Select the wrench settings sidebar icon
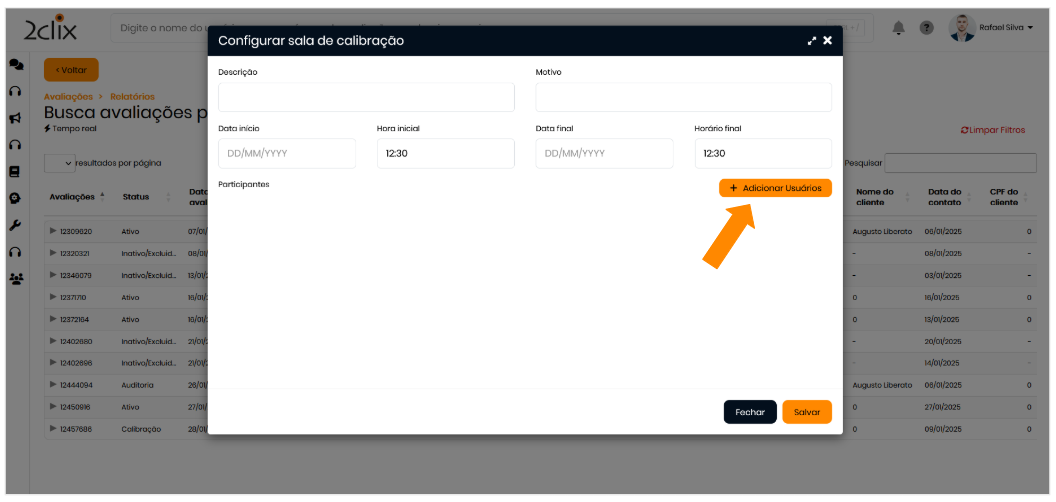This screenshot has height=502, width=1056. [16, 225]
